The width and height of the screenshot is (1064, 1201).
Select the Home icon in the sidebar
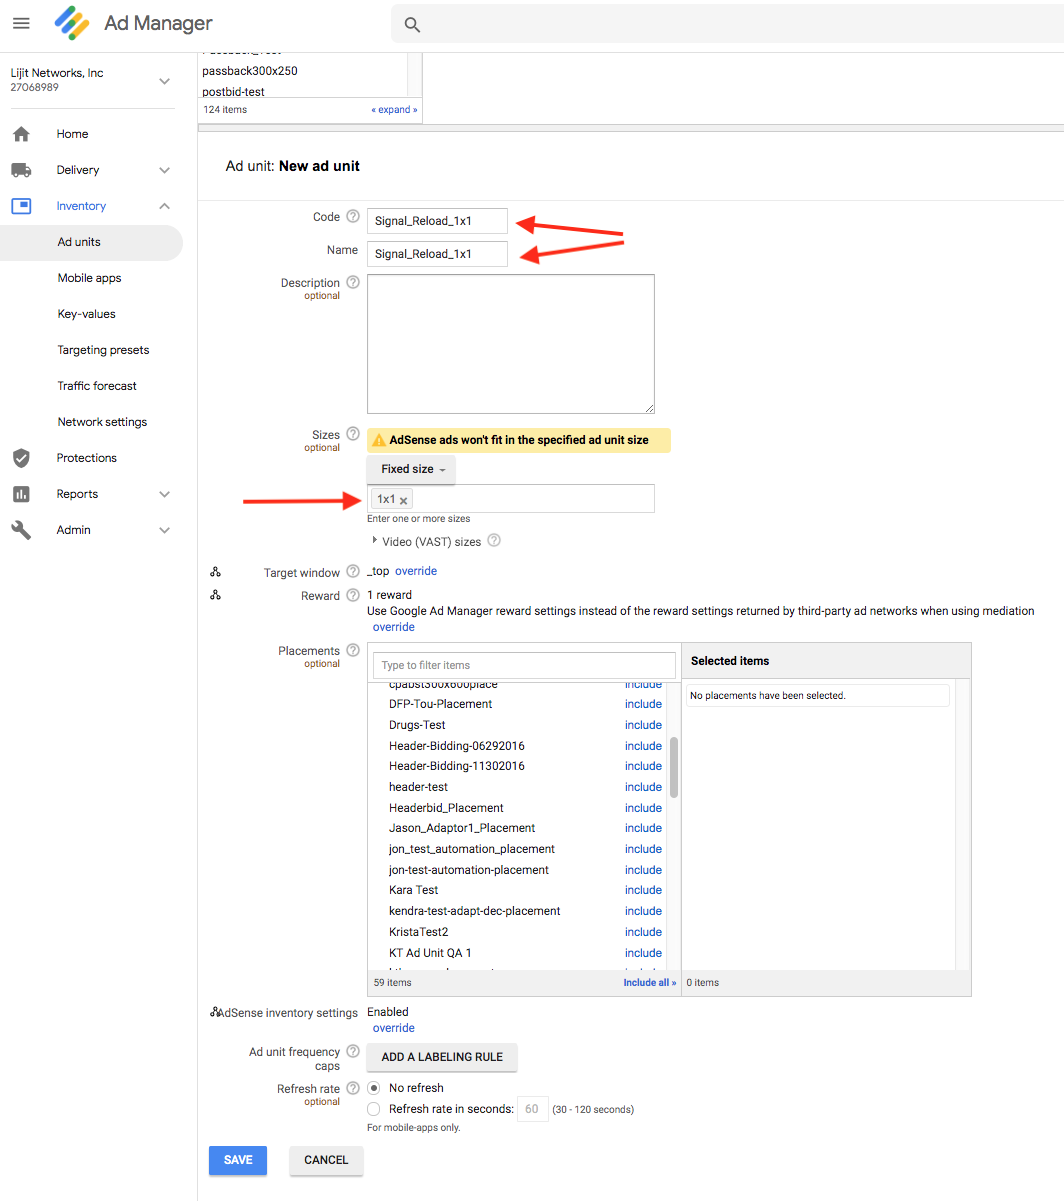click(22, 133)
